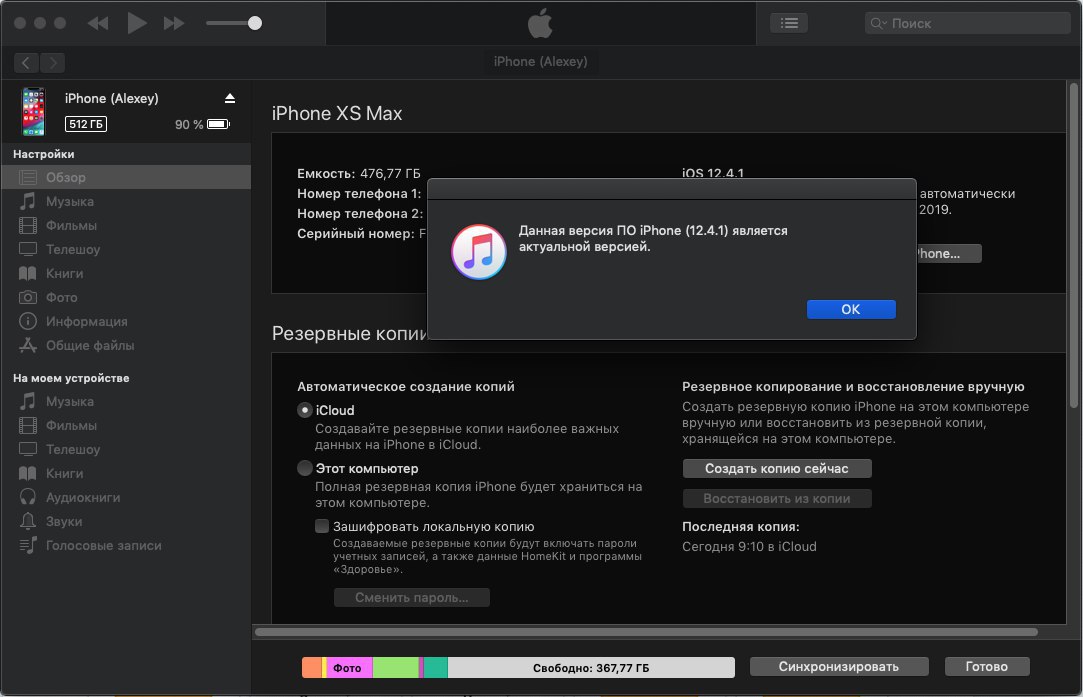Viewport: 1083px width, 697px height.
Task: Click Восстановить из копии button
Action: 777,498
